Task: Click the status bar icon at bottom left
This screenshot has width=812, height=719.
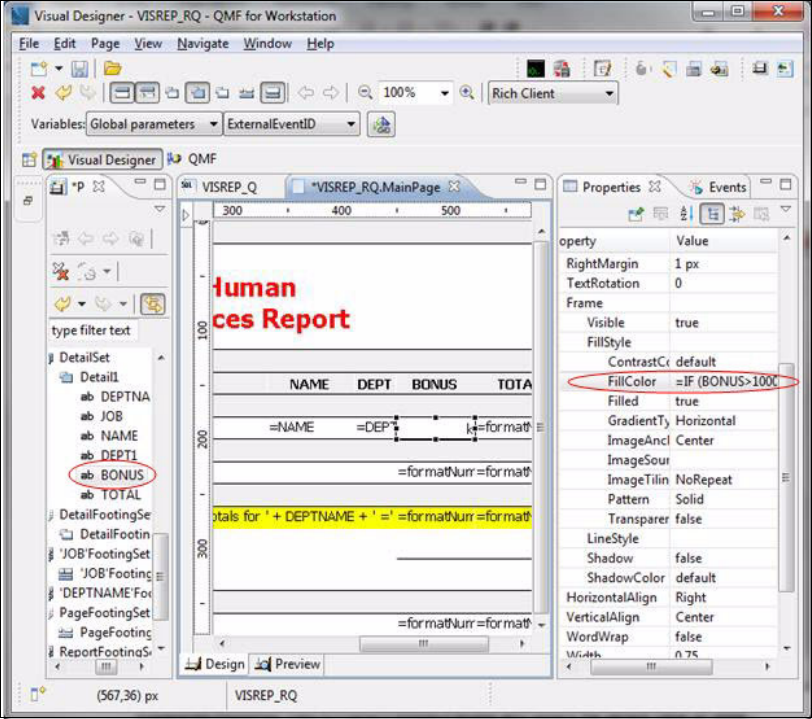Action: click(x=37, y=694)
